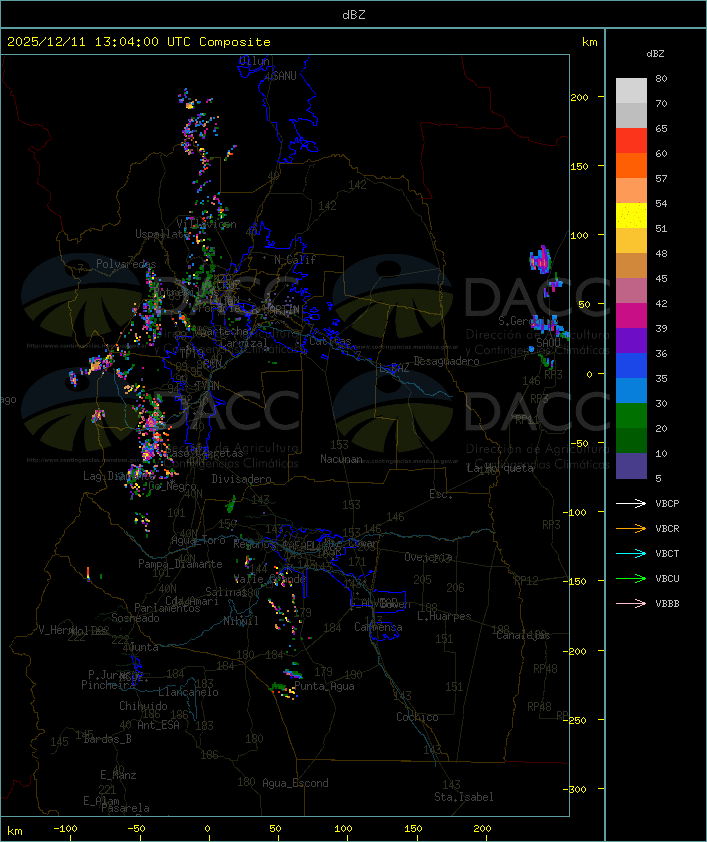This screenshot has width=707, height=842.
Task: Click the Agua_Escond place label
Action: 295,783
